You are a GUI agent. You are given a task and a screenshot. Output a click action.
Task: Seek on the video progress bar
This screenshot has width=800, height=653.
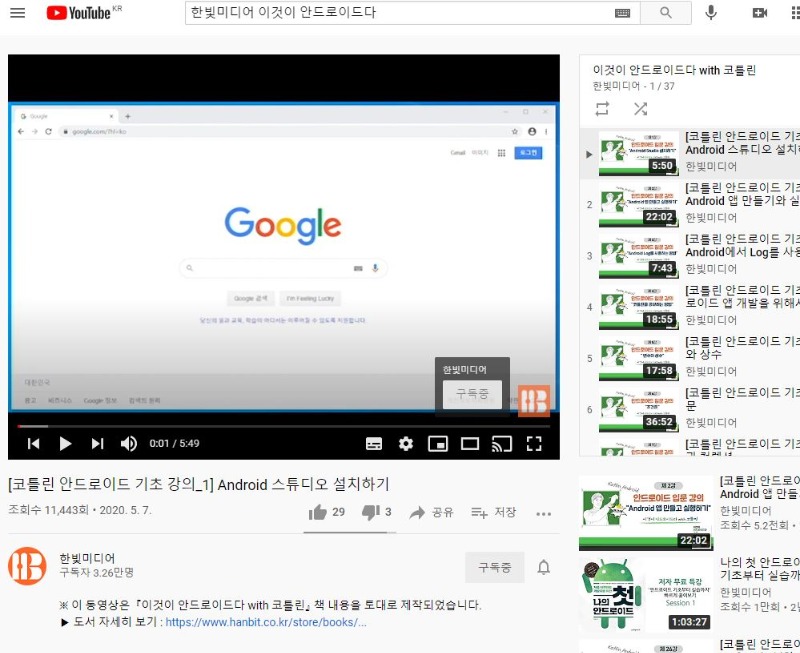284,426
